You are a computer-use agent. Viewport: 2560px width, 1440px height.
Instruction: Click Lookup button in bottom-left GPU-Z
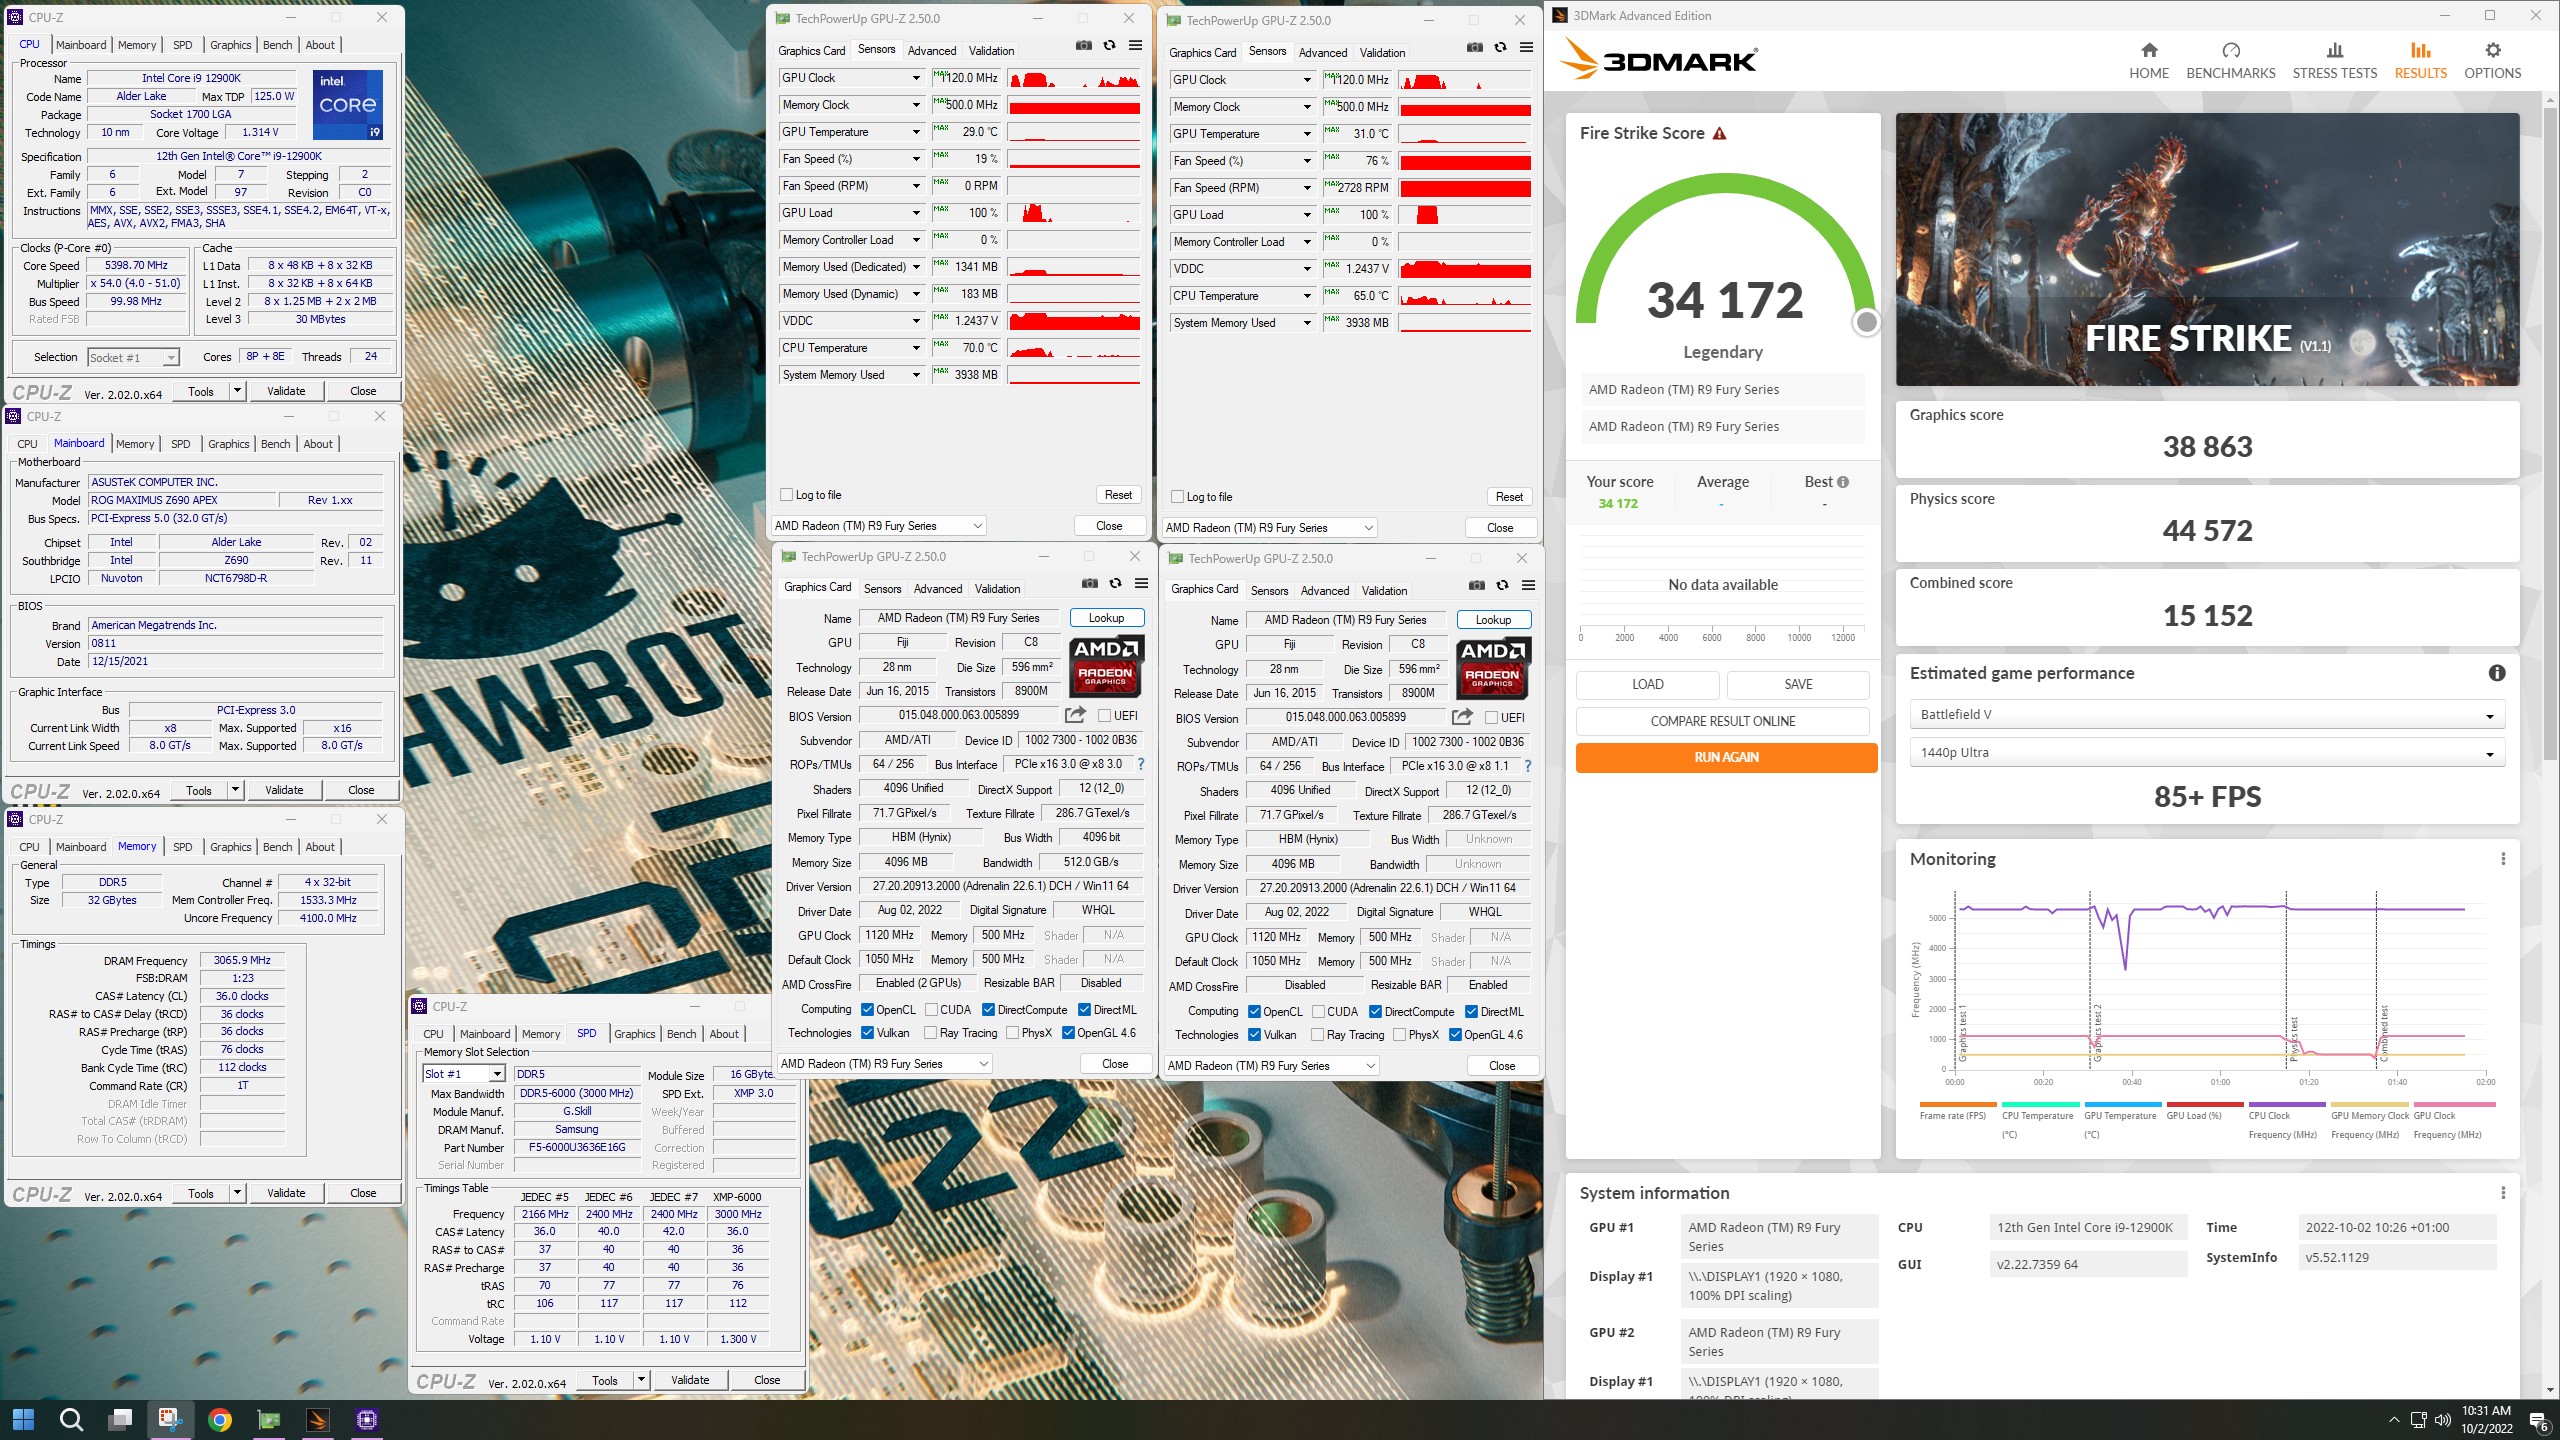pos(1106,618)
